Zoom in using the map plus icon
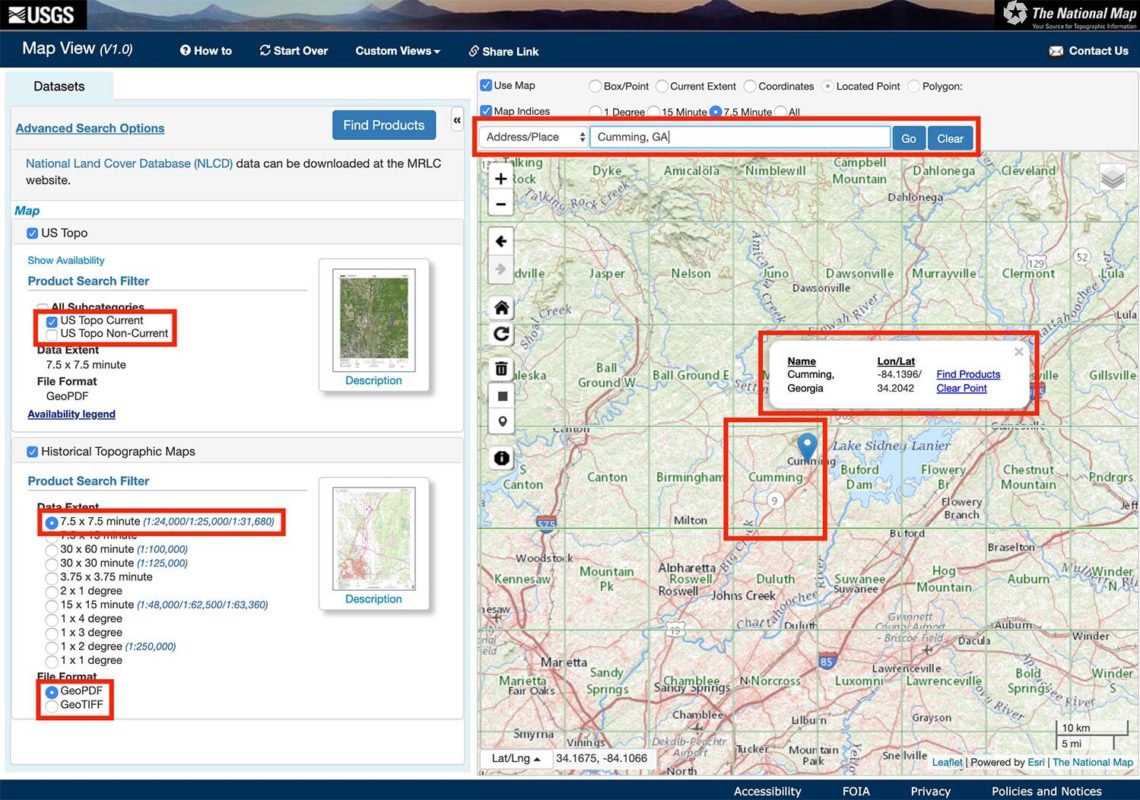 501,178
